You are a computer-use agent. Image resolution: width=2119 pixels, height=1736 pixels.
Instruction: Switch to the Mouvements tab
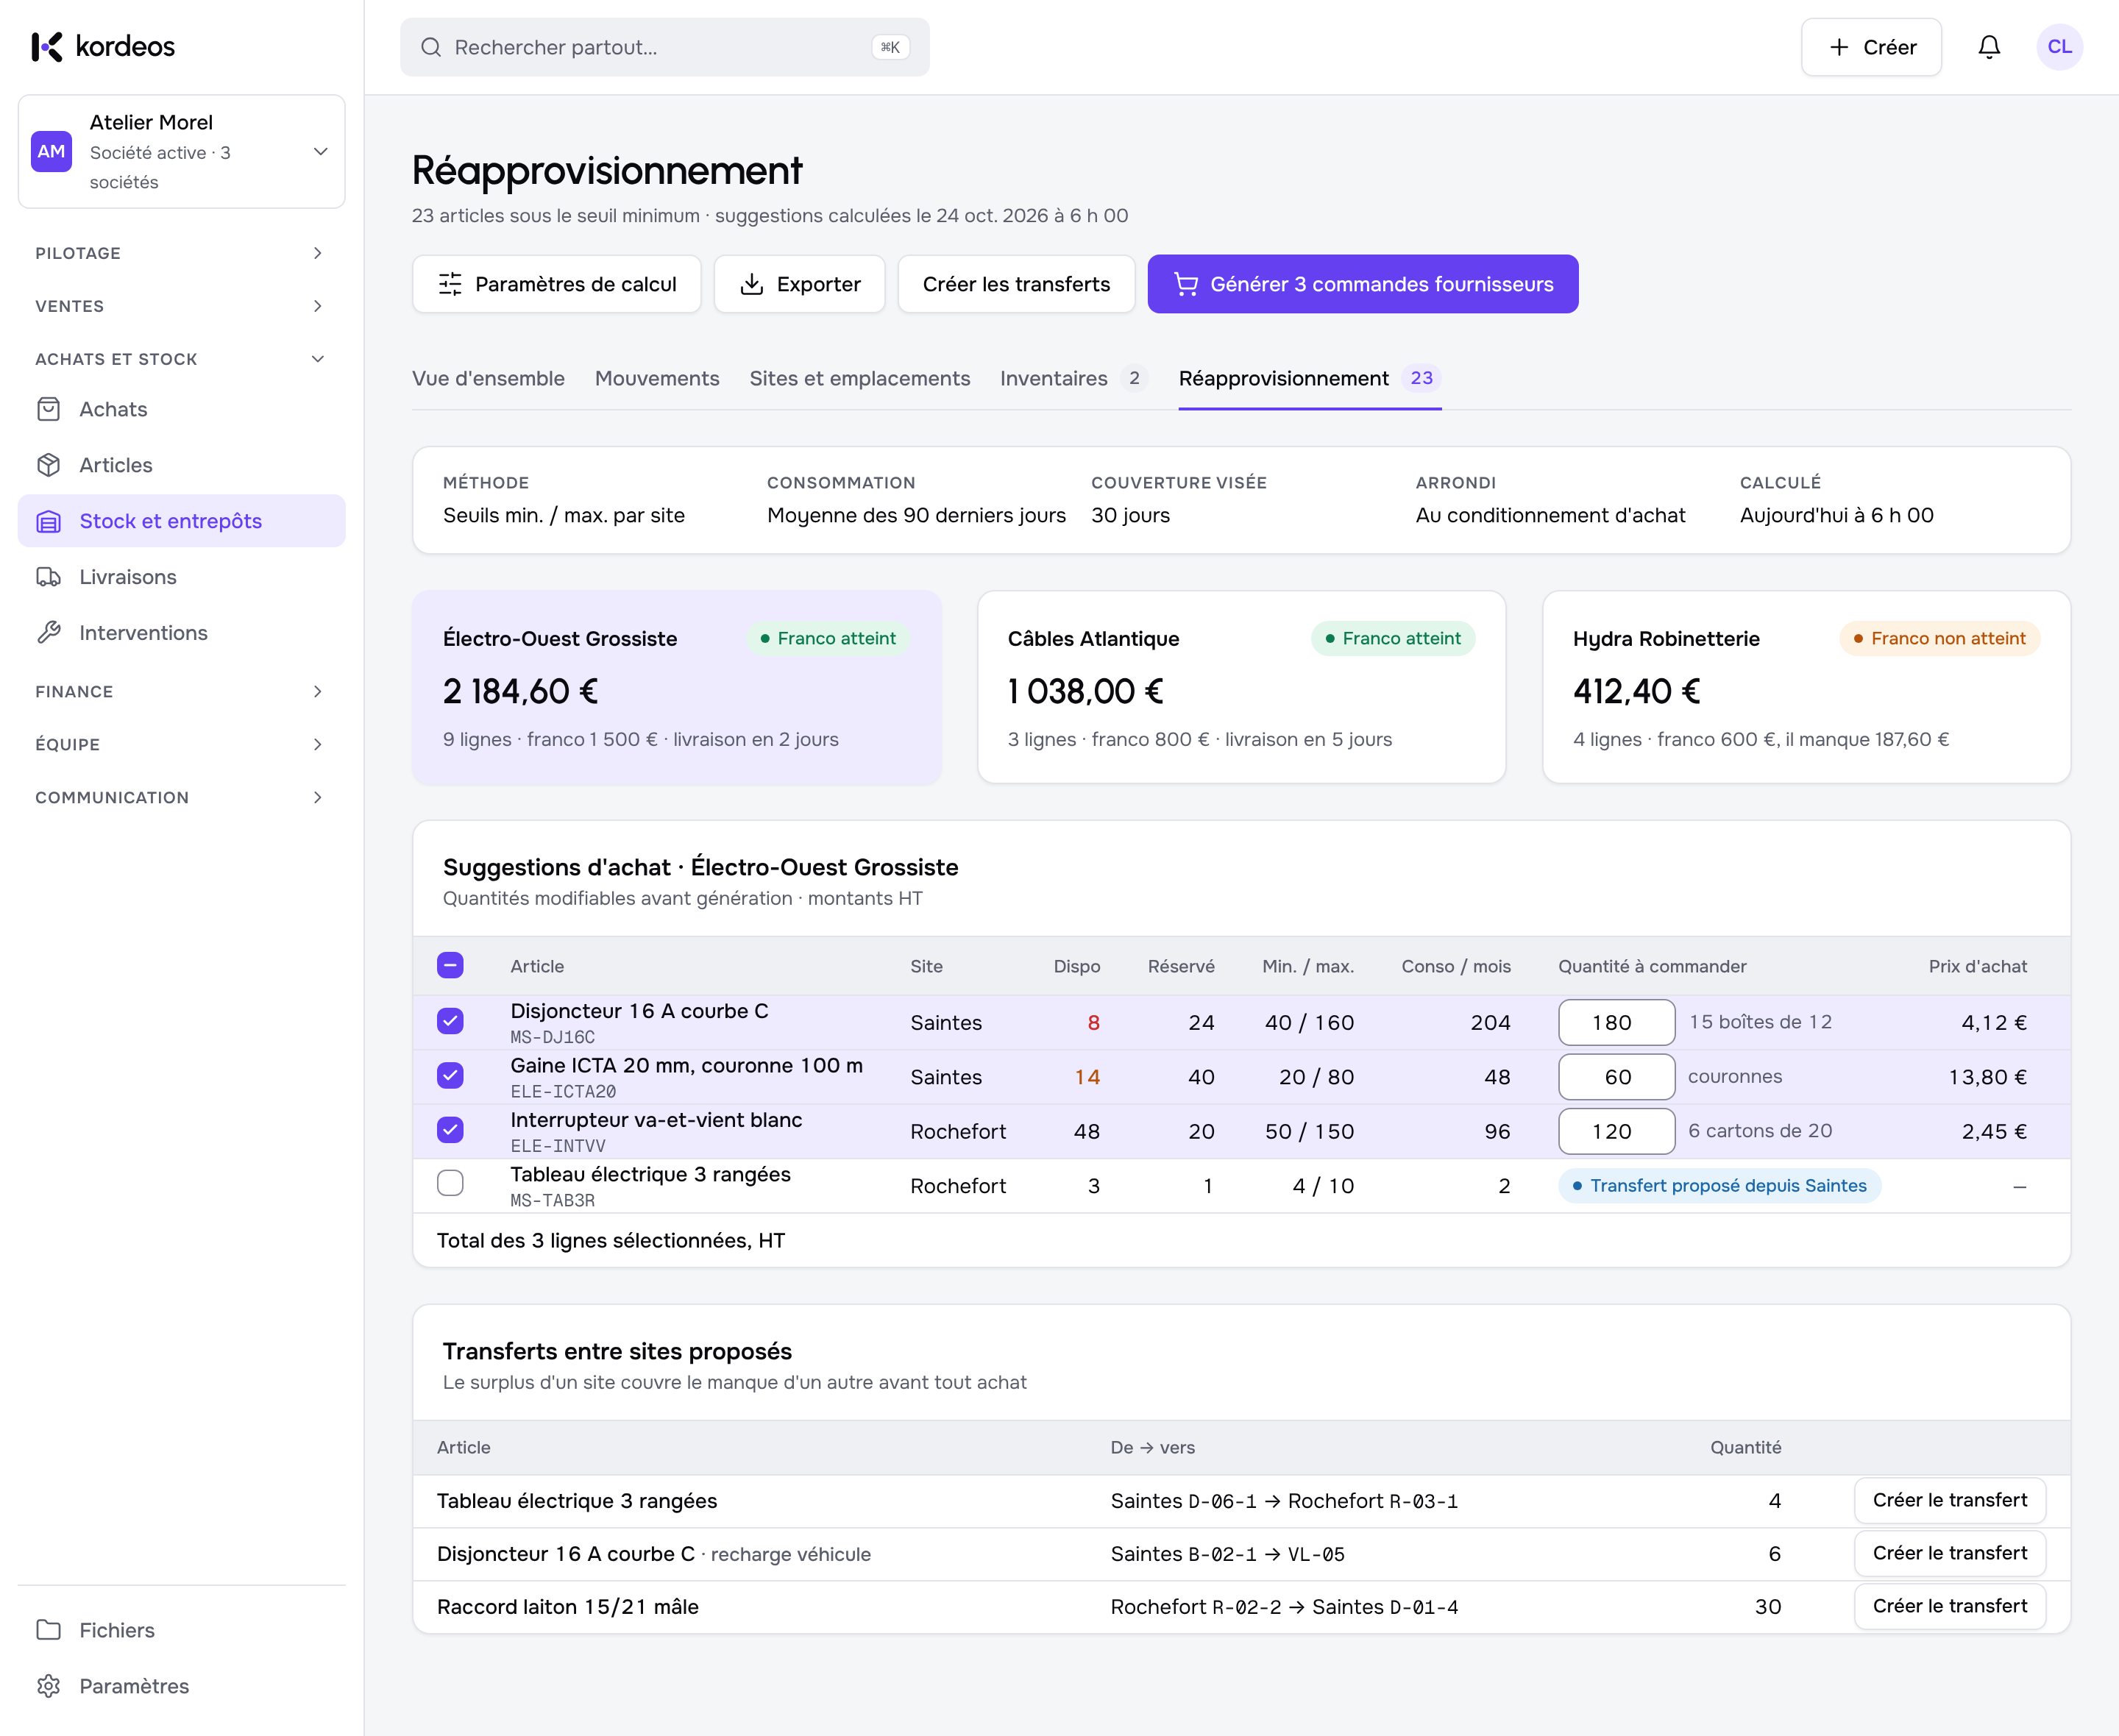click(x=657, y=378)
